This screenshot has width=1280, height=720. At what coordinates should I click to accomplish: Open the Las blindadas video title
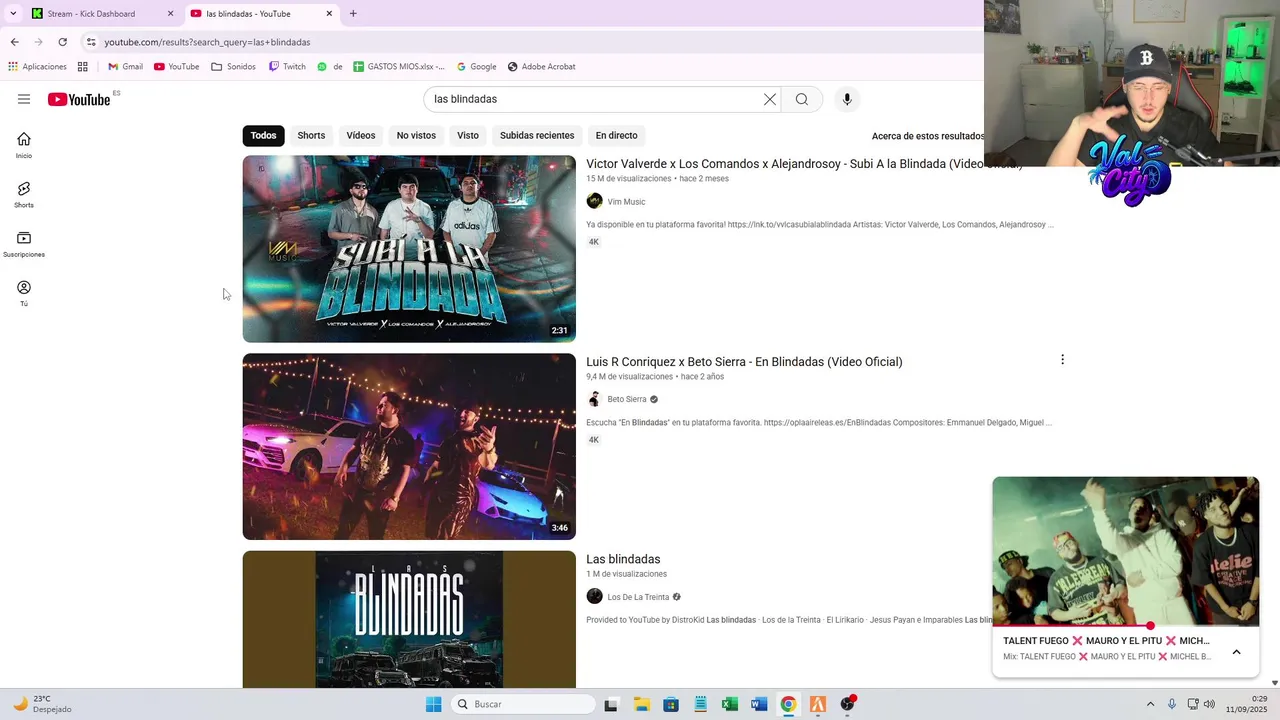623,559
